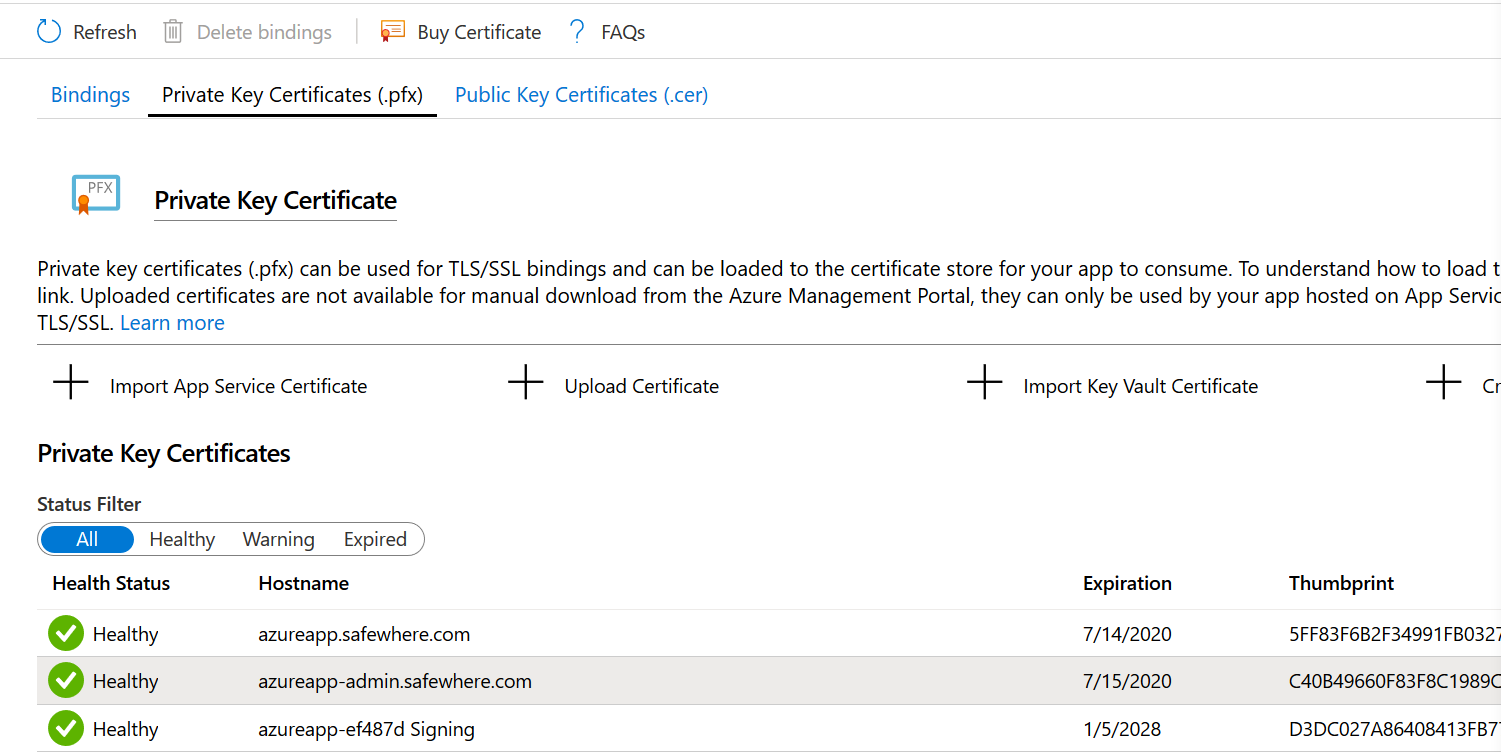Click the Buy Certificate badge icon
The height and width of the screenshot is (752, 1501).
pos(392,32)
